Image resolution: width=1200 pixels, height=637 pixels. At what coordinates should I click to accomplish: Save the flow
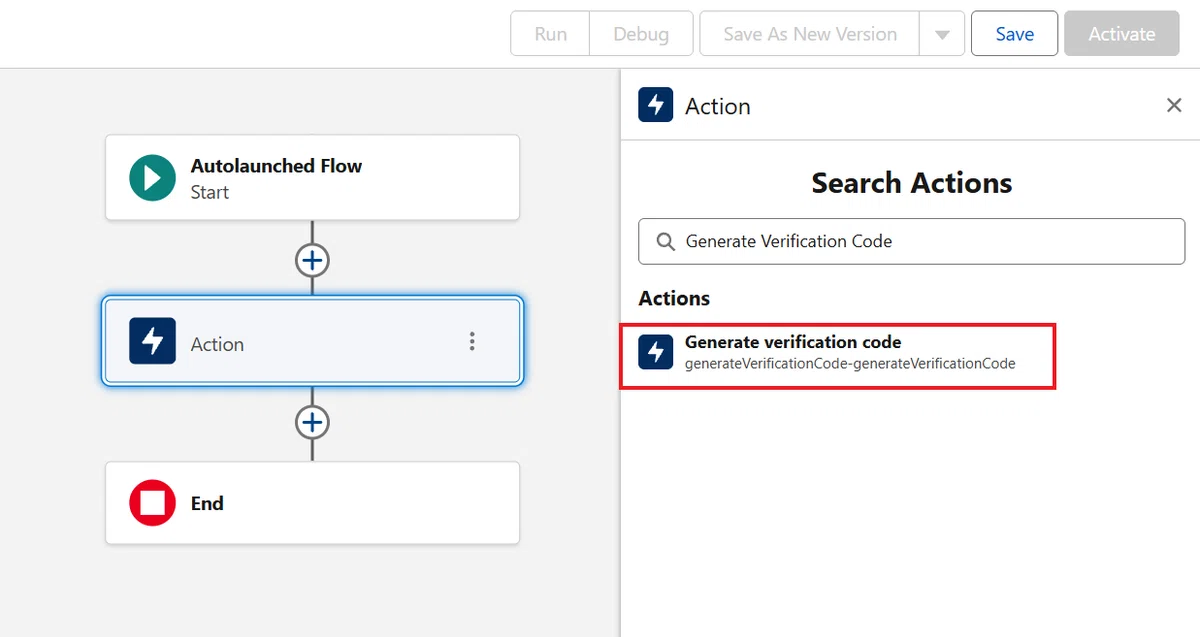1014,34
